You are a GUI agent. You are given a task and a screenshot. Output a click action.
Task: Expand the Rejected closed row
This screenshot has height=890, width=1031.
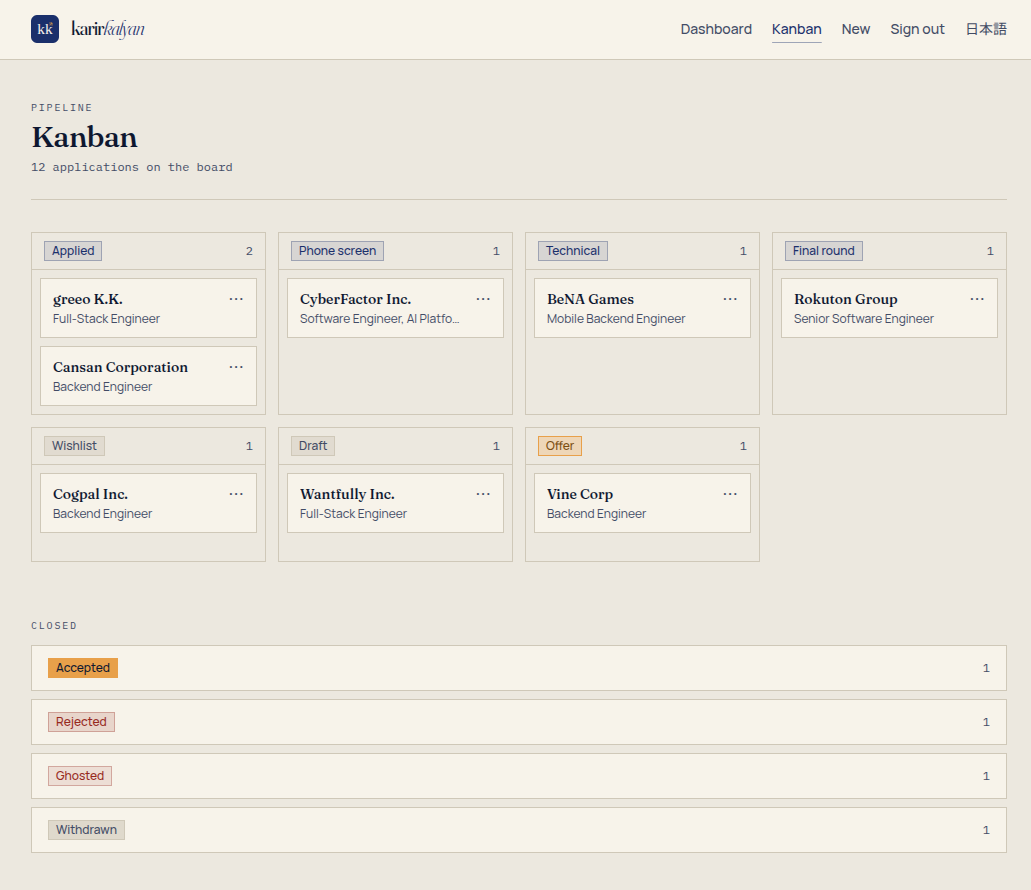tap(519, 722)
